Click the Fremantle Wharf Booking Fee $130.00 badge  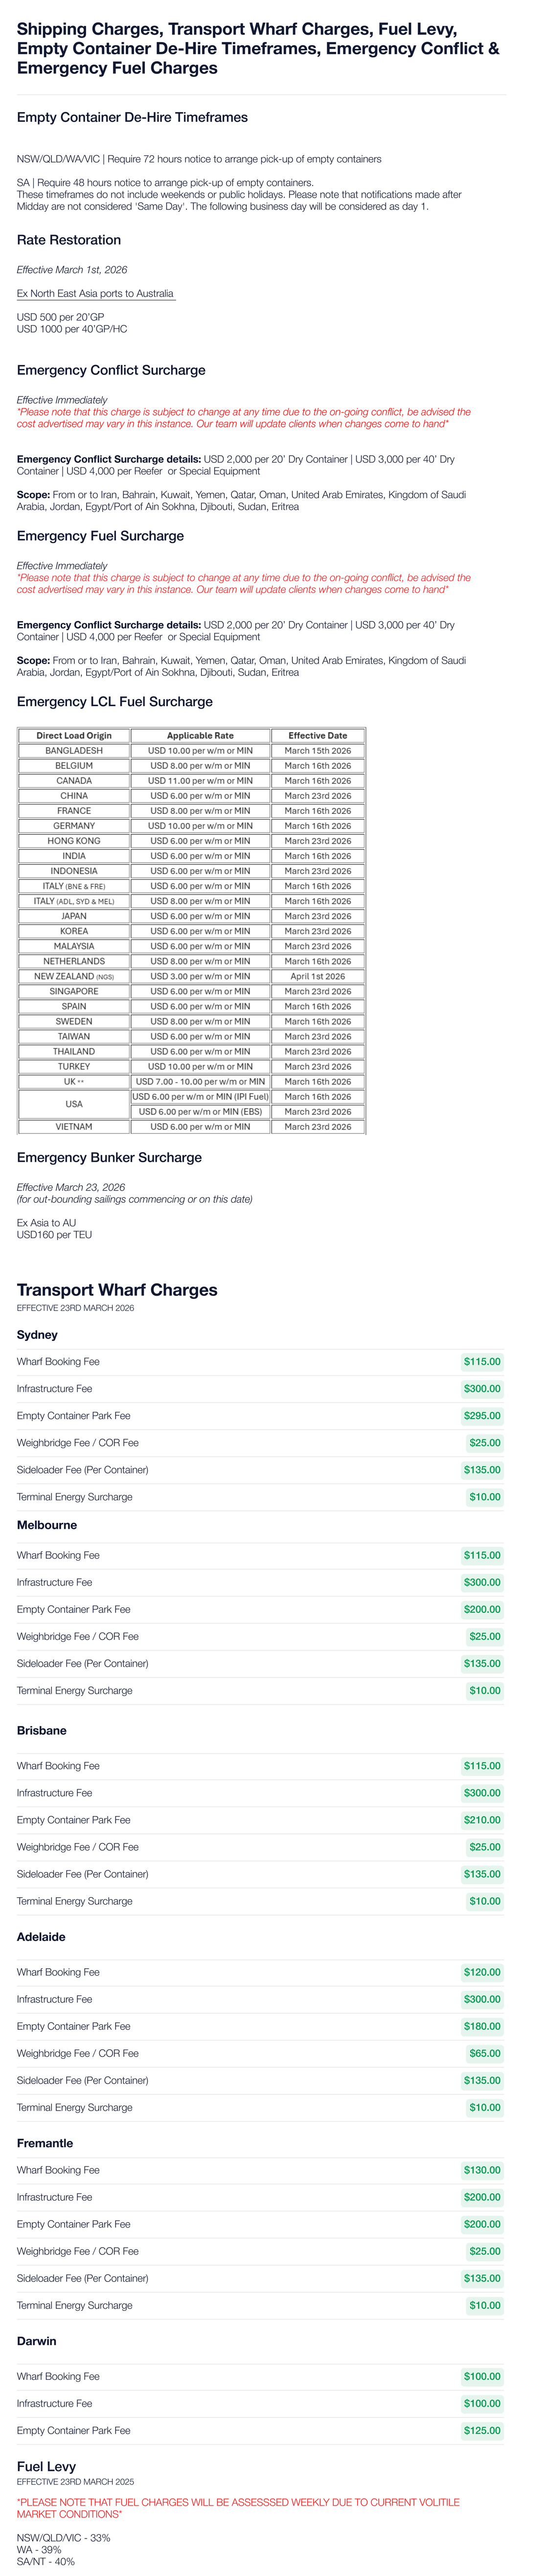pyautogui.click(x=482, y=2170)
